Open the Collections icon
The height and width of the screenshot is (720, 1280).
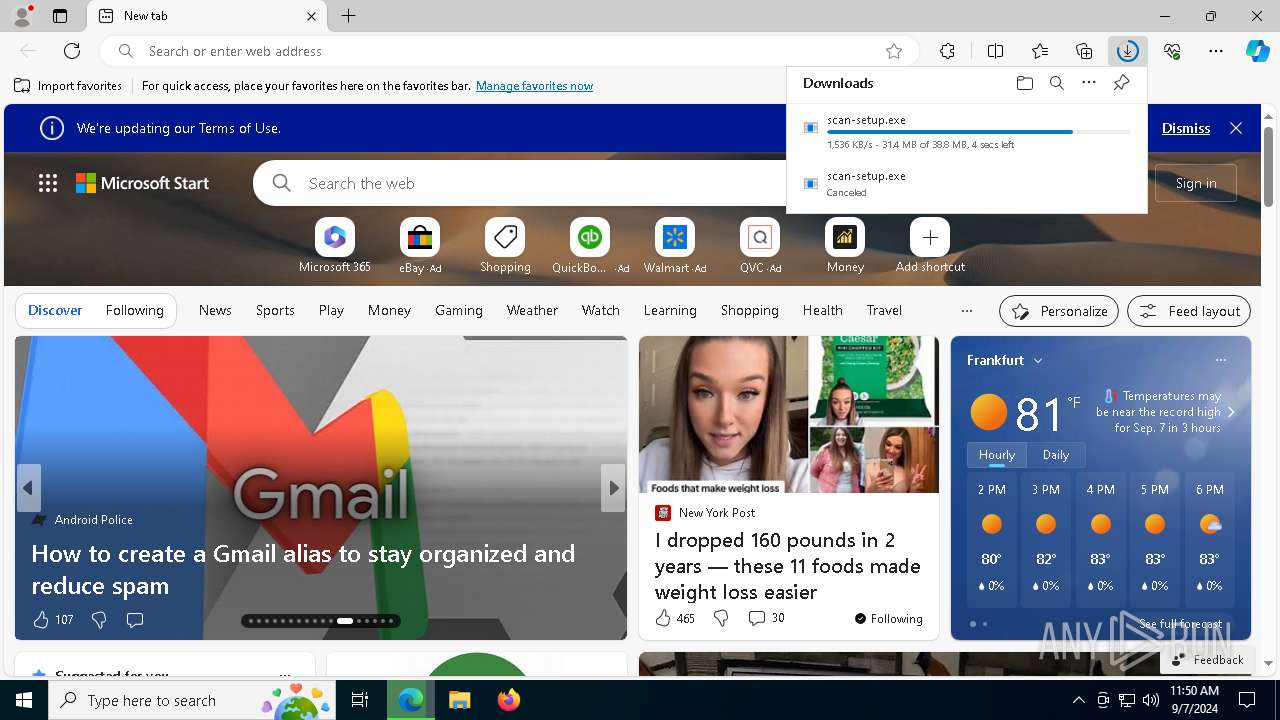point(1084,51)
